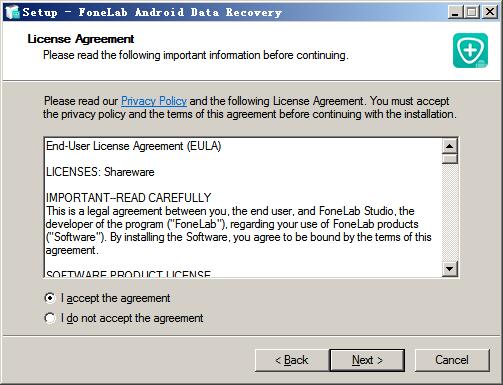Minimize the Setup window
This screenshot has height=385, width=503.
point(454,12)
